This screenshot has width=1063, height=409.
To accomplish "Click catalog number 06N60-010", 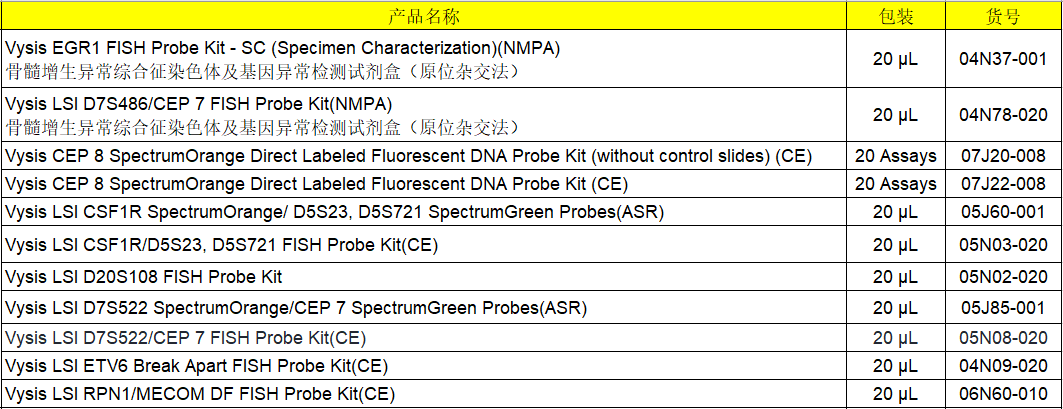I will [1003, 394].
